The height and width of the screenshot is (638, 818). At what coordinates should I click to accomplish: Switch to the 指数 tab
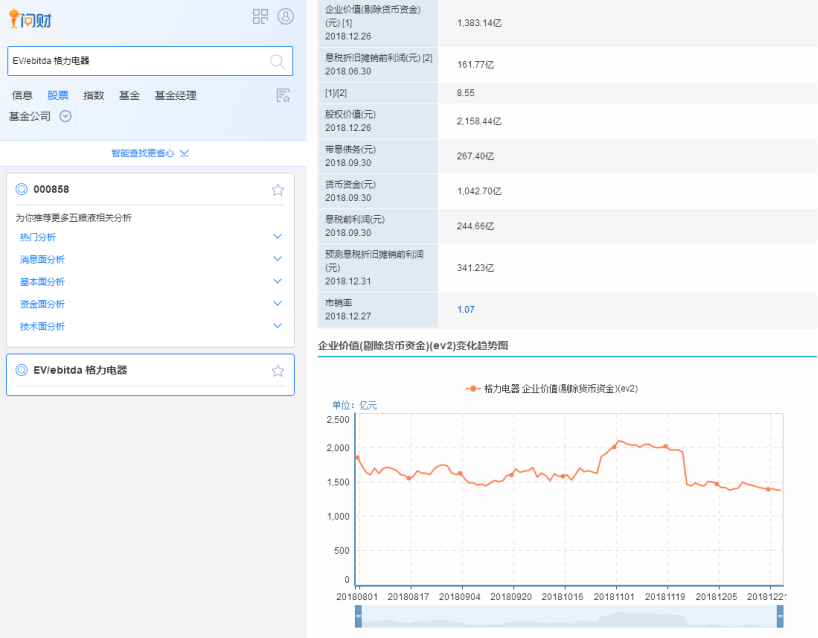pyautogui.click(x=93, y=95)
